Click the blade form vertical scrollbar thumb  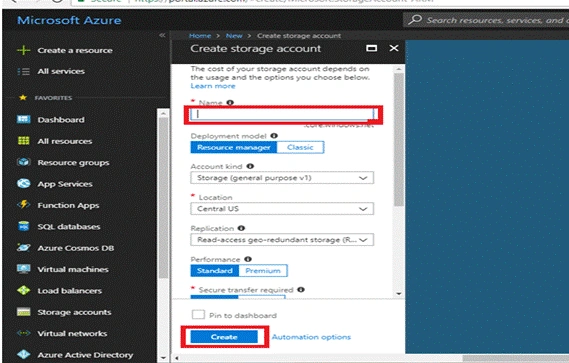399,140
